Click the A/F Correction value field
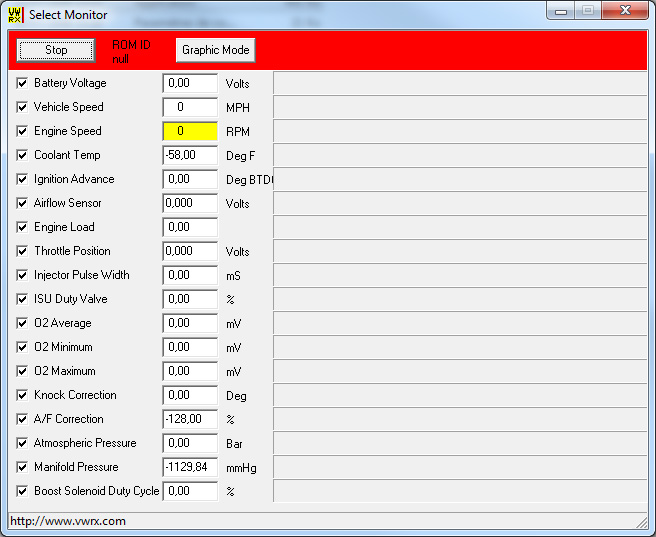Viewport: 656px width, 537px height. point(190,419)
